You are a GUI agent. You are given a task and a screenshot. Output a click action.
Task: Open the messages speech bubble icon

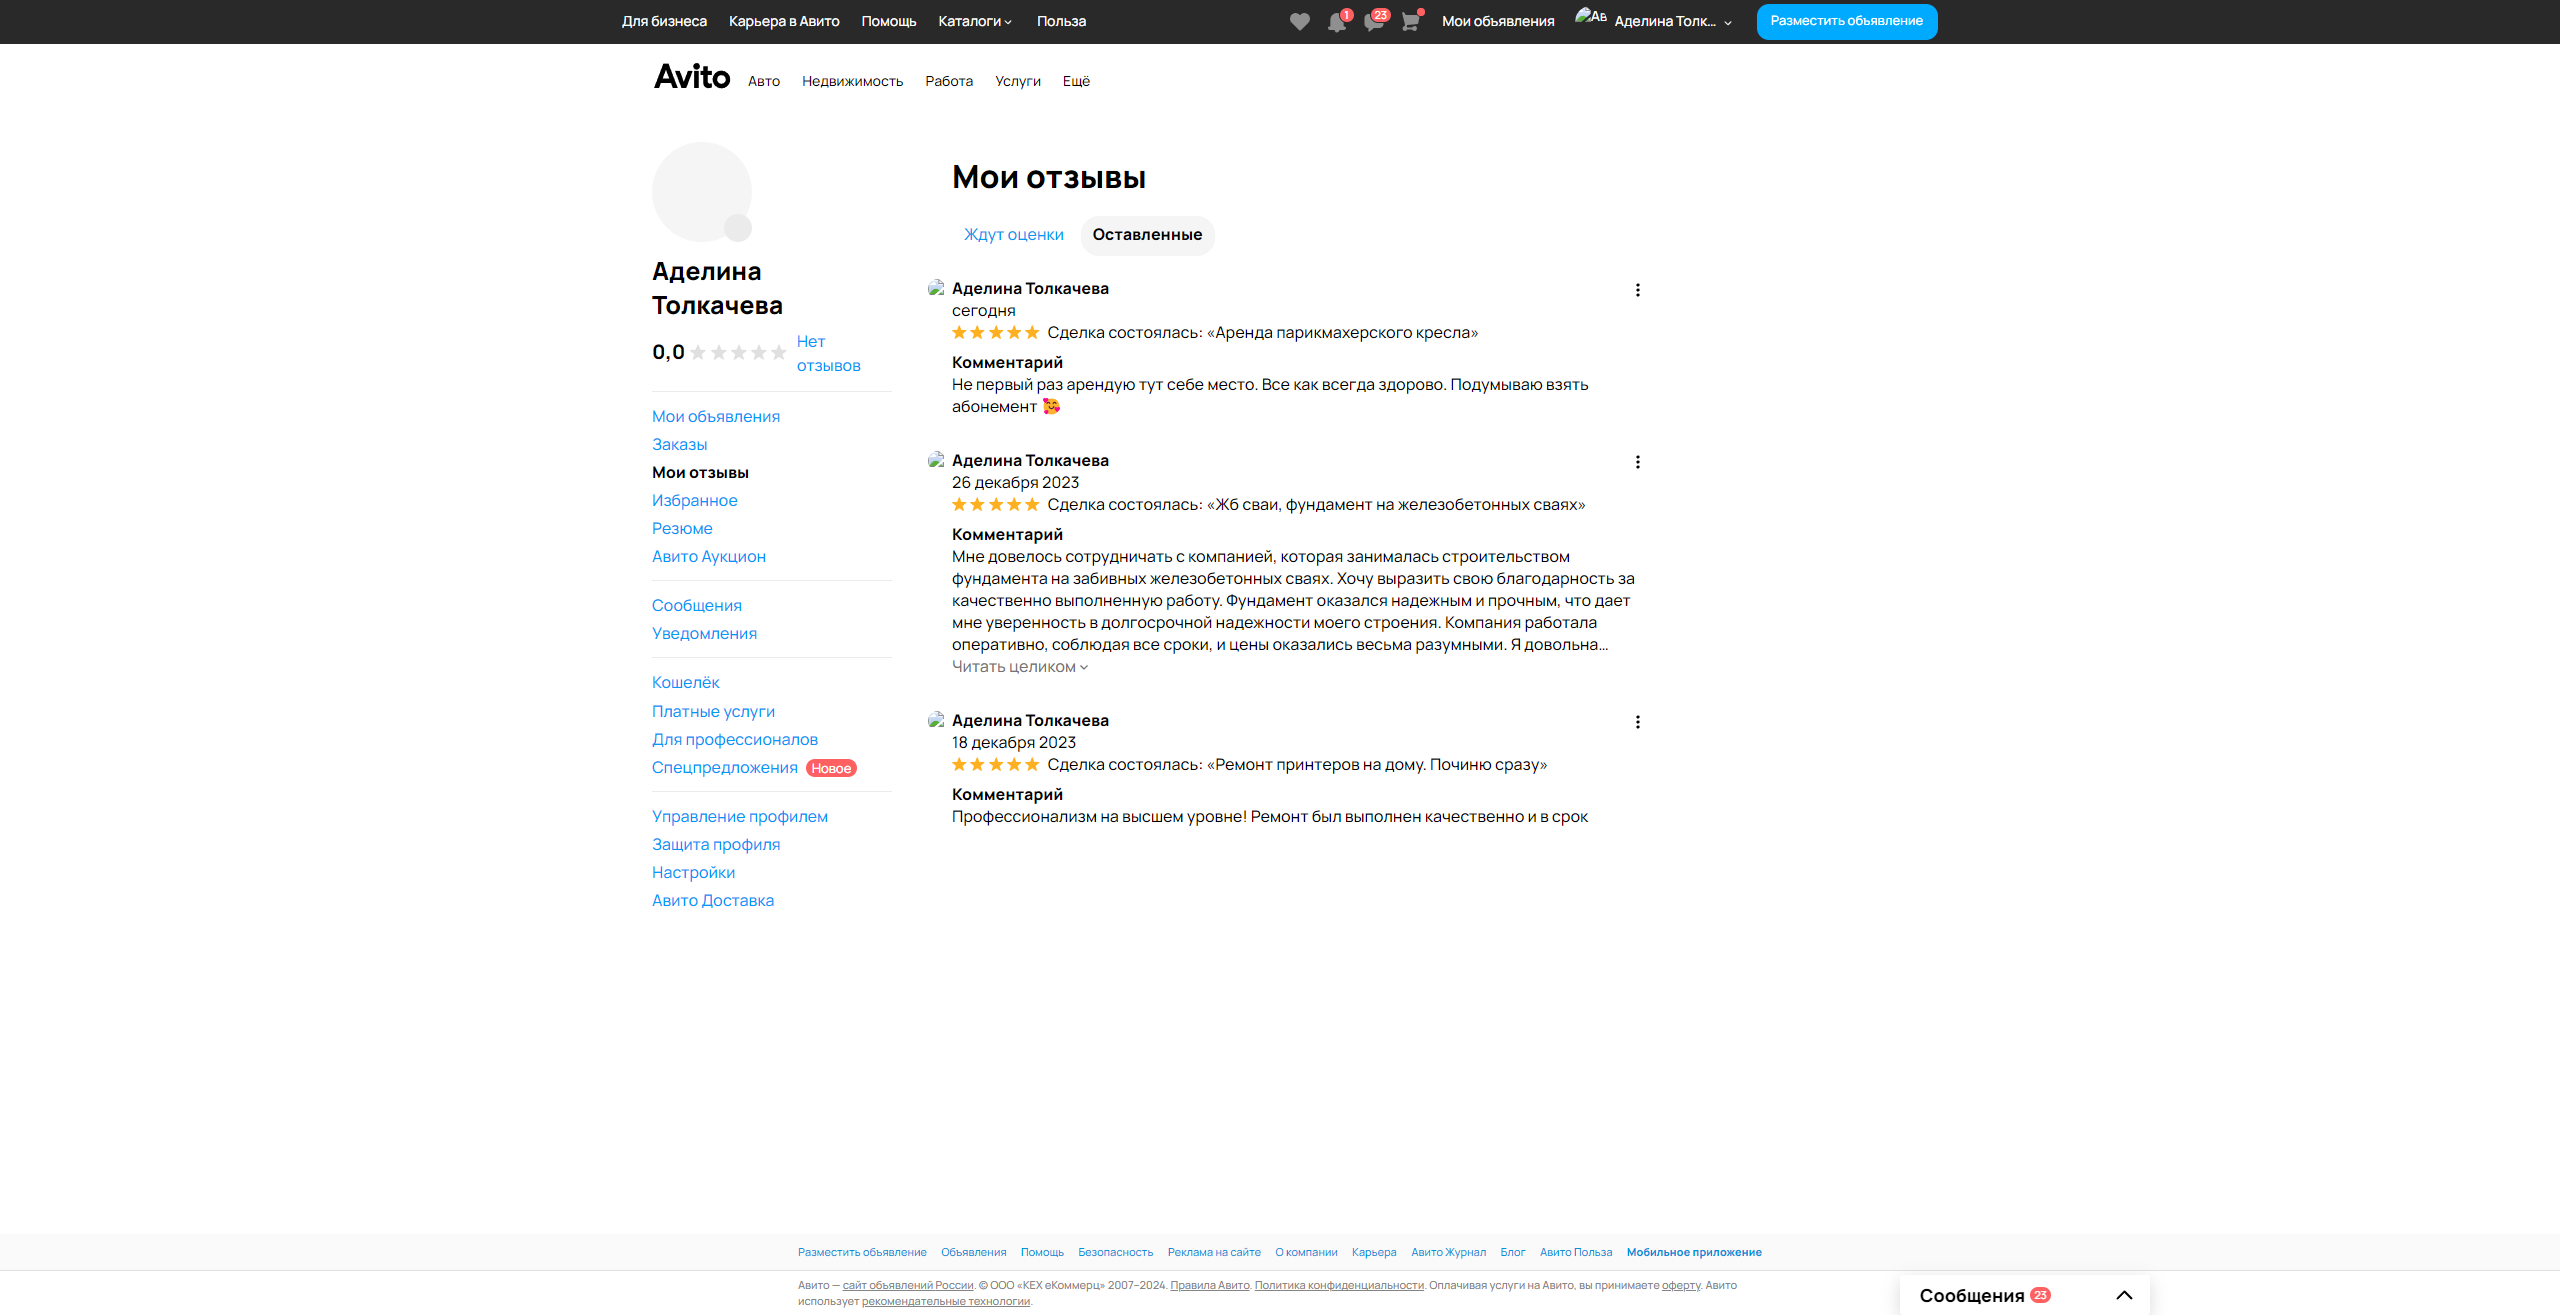click(1373, 22)
